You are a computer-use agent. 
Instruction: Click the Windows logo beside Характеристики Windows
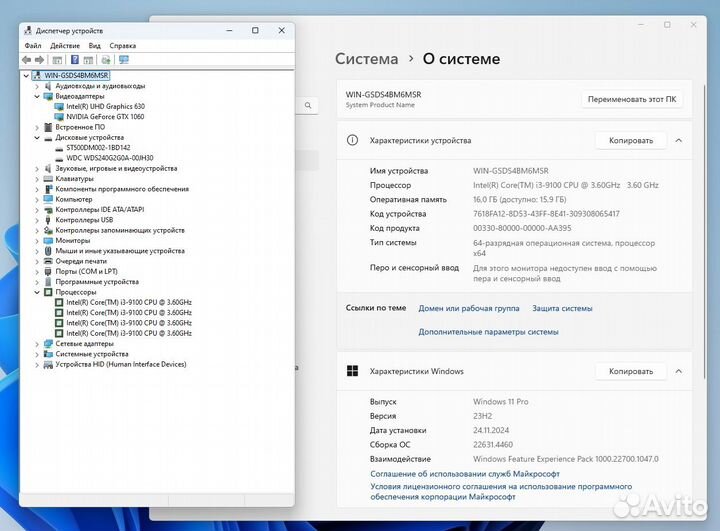coord(352,371)
